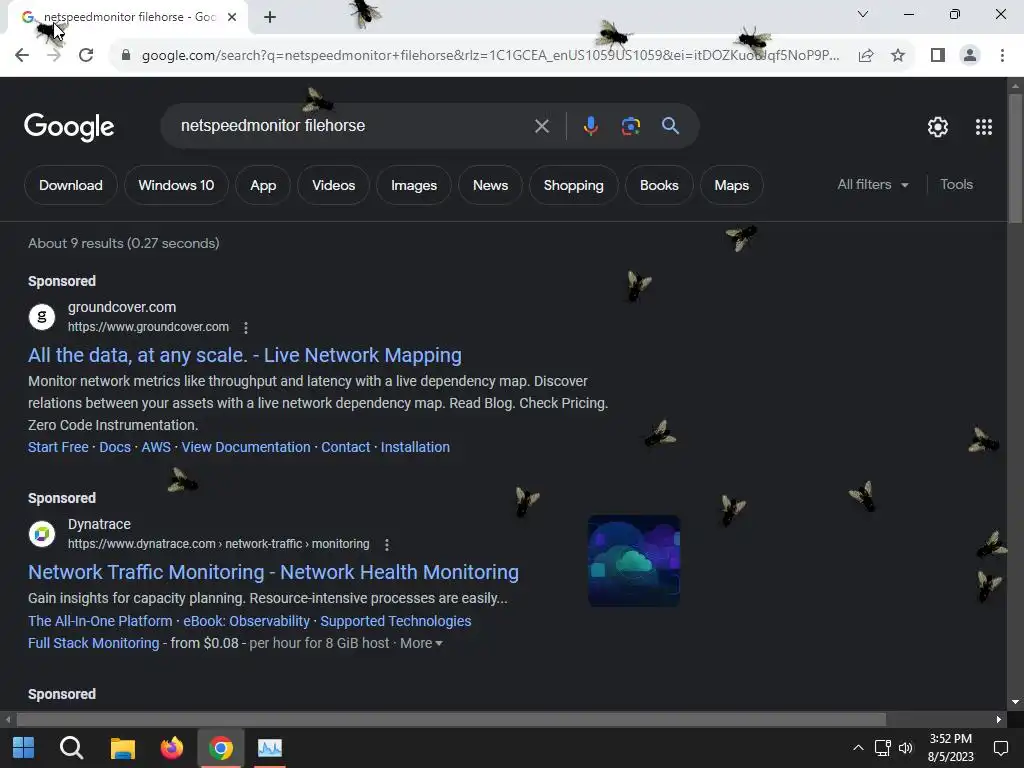The width and height of the screenshot is (1024, 768).
Task: Go back to the previous page
Action: coord(22,56)
